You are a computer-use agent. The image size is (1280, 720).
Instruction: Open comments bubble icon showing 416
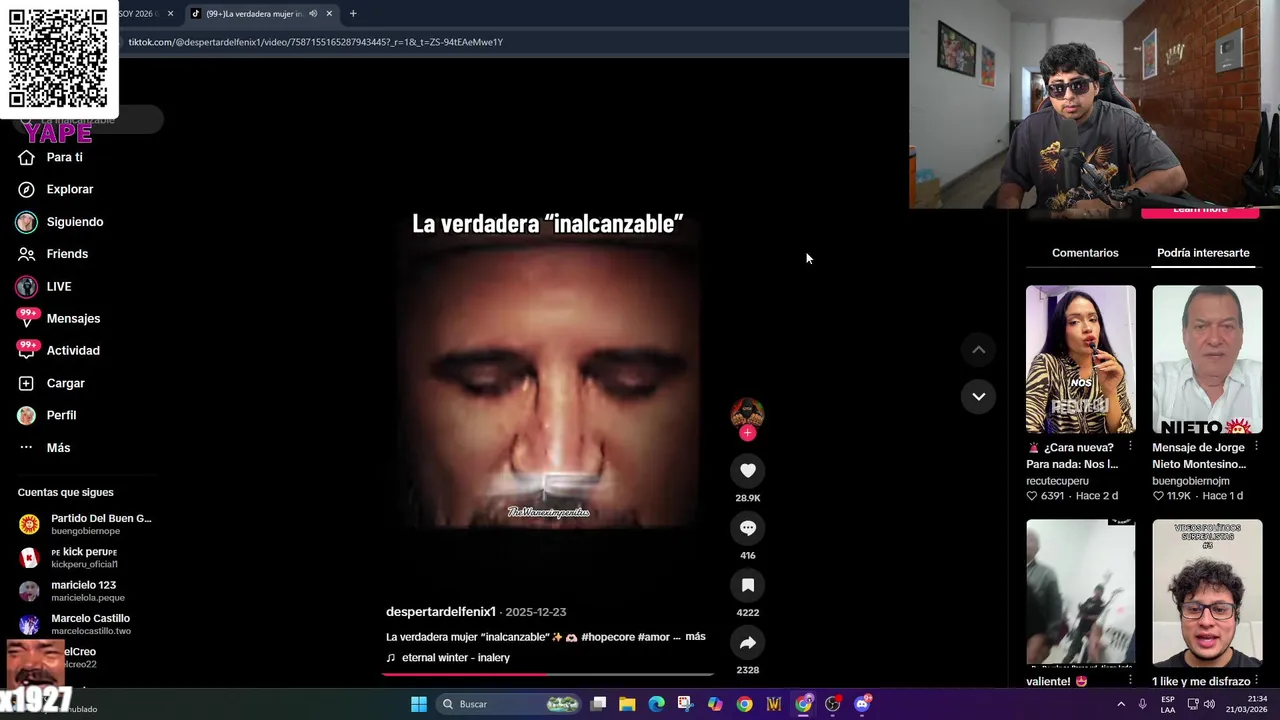pos(747,528)
